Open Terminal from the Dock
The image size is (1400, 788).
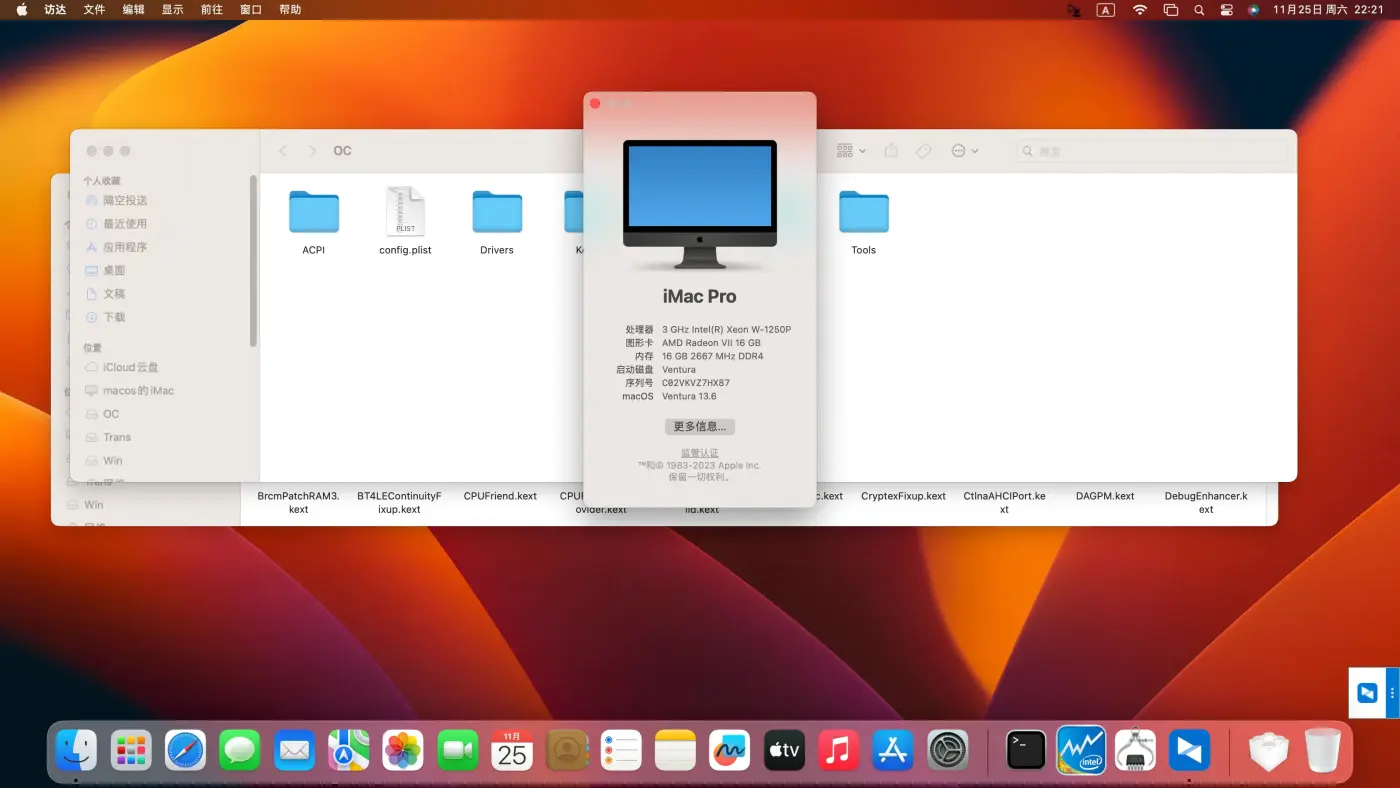[x=1026, y=750]
